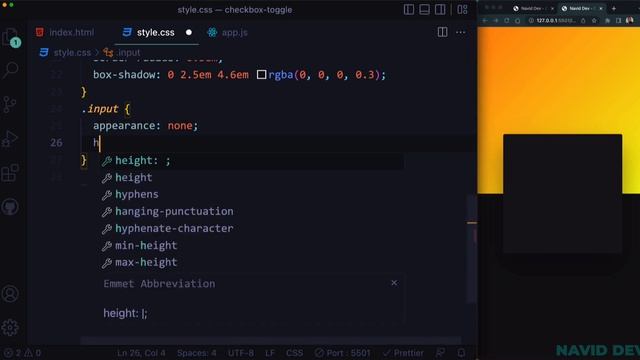This screenshot has width=640, height=360.
Task: Click the browser home button
Action: pos(518,20)
